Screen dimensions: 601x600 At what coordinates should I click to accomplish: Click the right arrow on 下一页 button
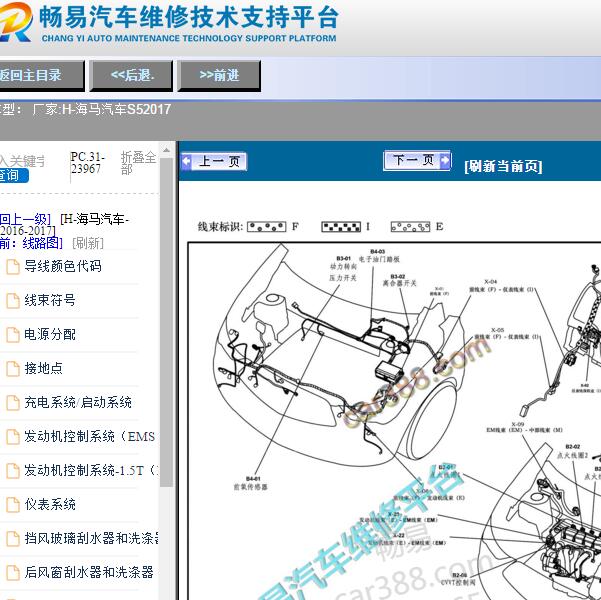coord(445,160)
